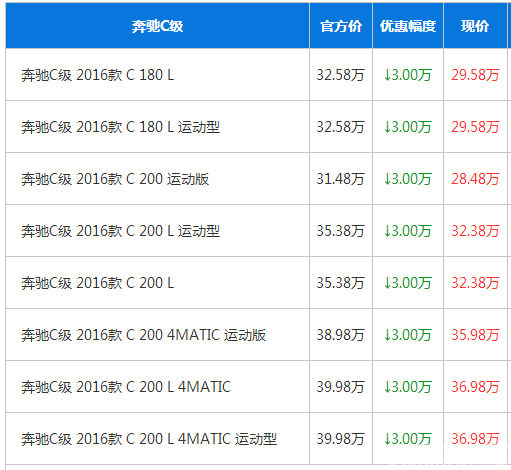Click discount ↓3.00万 in C 200 4MATIC 运动版 row
This screenshot has height=470, width=511.
point(408,335)
